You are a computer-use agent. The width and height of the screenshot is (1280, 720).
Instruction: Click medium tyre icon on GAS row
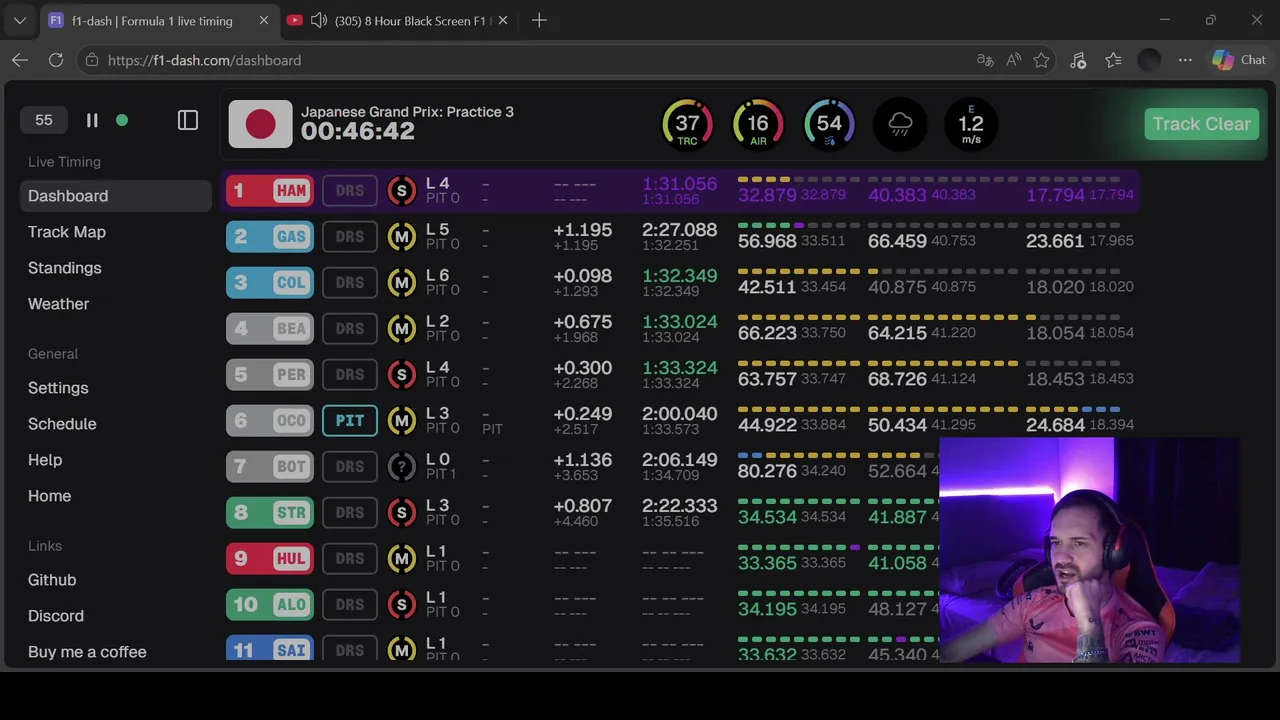(x=402, y=236)
